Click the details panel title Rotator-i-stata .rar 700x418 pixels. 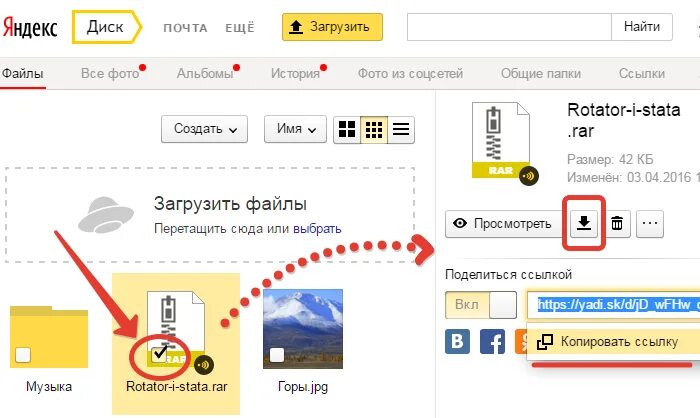(x=624, y=120)
